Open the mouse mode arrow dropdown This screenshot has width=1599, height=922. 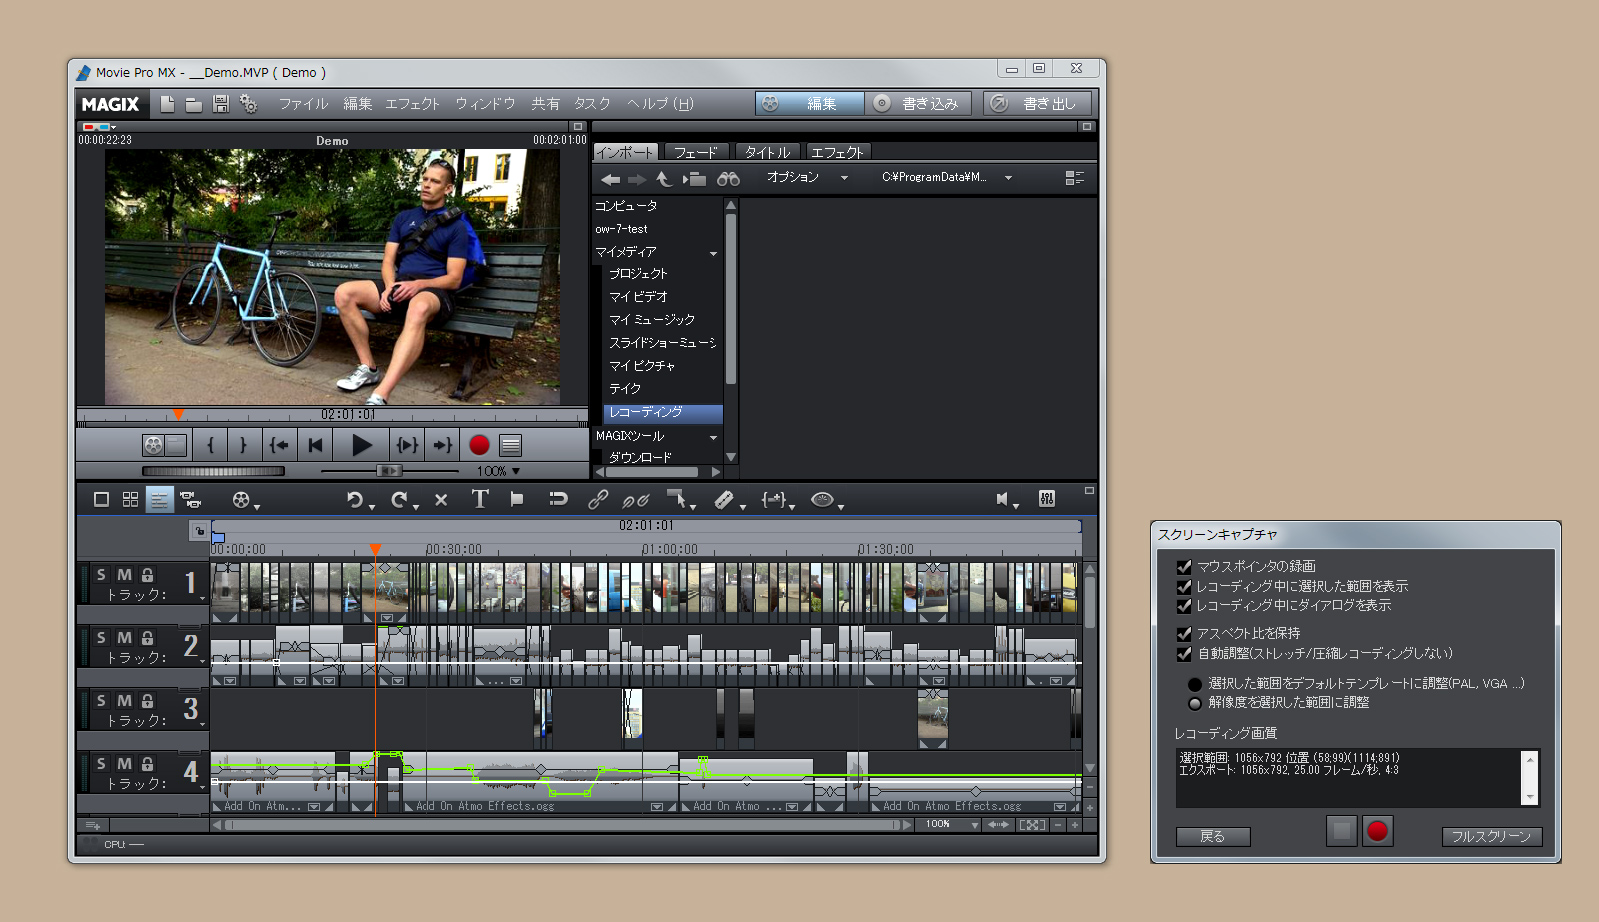(x=693, y=506)
